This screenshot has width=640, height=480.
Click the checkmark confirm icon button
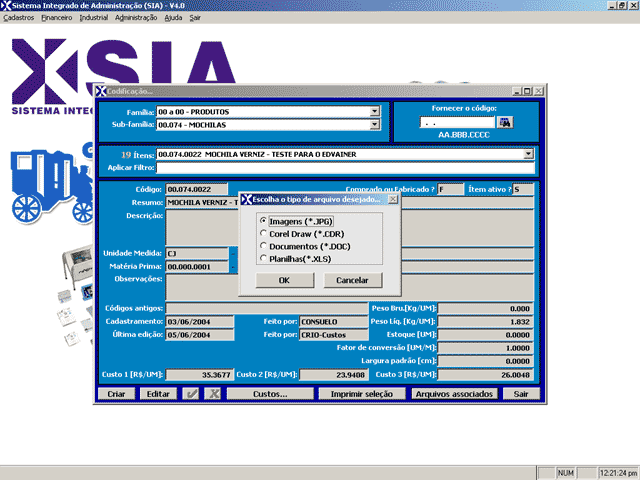pos(192,394)
